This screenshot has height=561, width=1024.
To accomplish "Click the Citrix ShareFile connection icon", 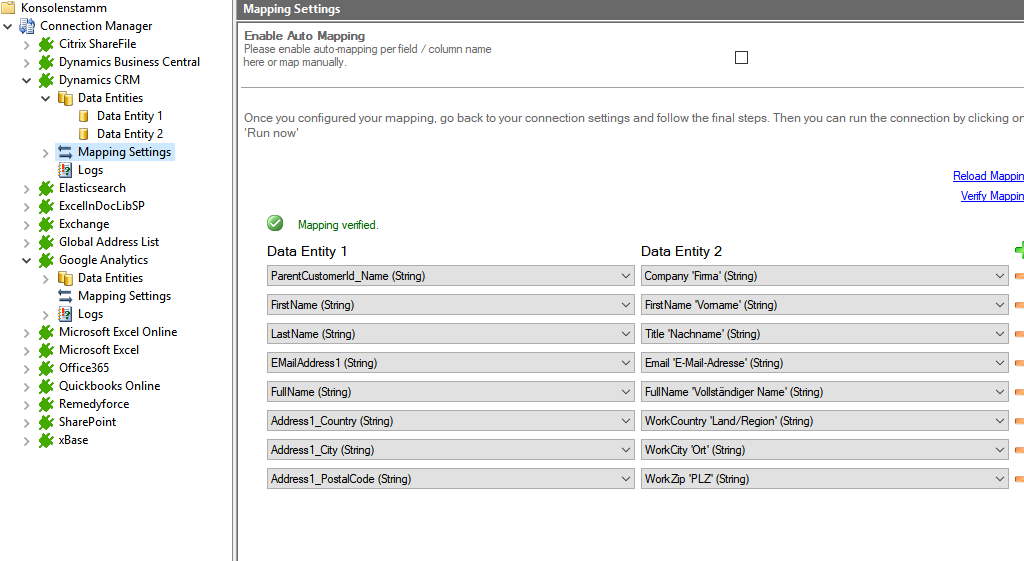I will tap(46, 44).
